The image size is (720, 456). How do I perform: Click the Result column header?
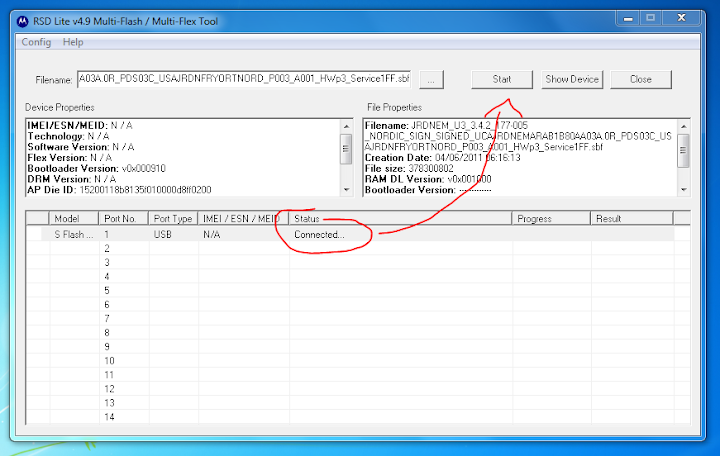(632, 219)
